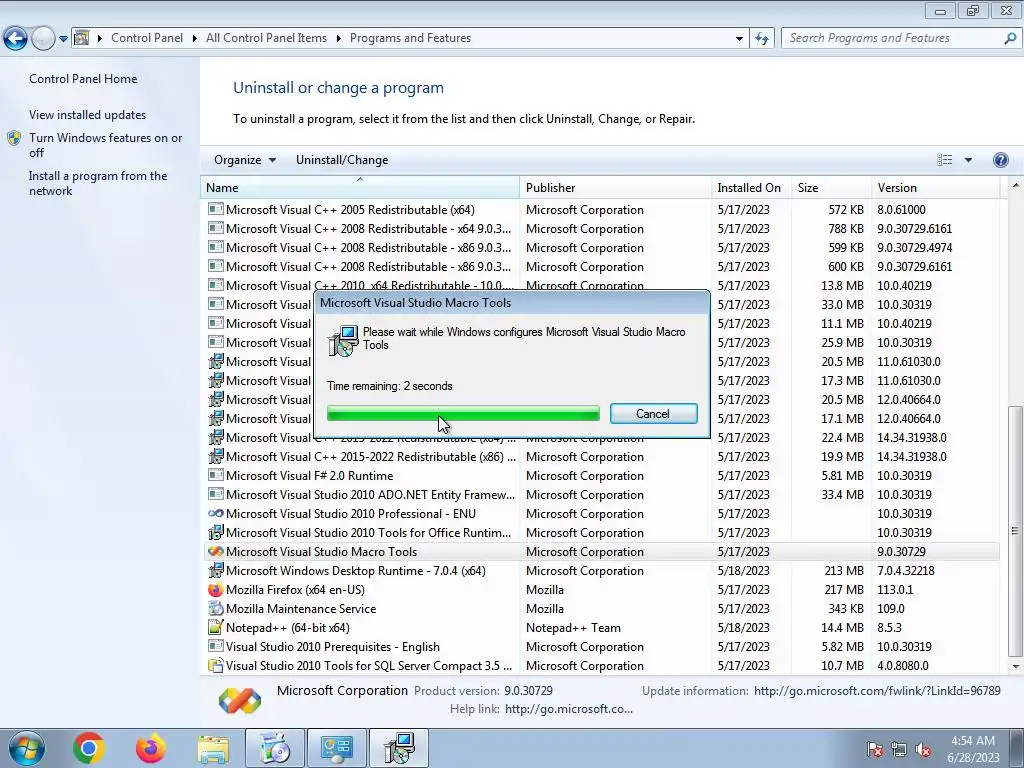The height and width of the screenshot is (768, 1024).
Task: Click the search magnifier icon
Action: (1010, 39)
